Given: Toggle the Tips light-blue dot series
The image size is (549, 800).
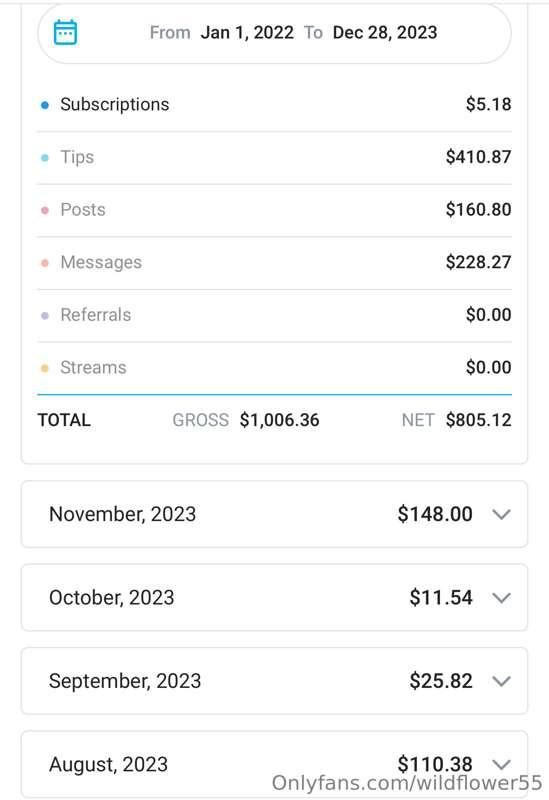Looking at the screenshot, I should click(45, 158).
